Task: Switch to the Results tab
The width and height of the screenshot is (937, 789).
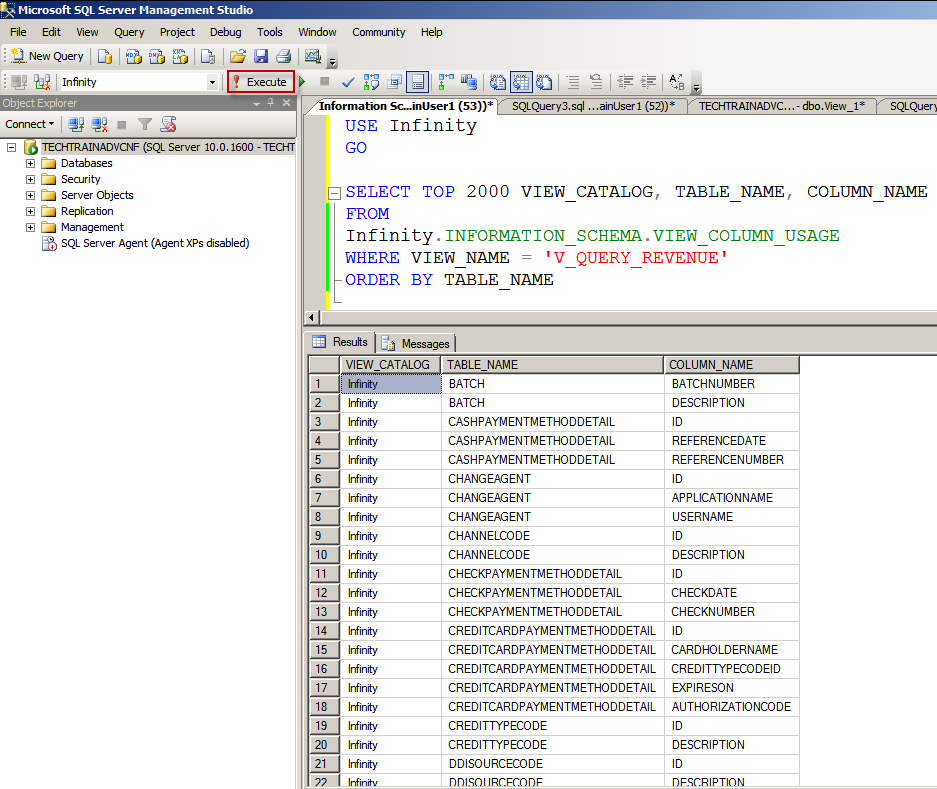Action: point(341,342)
